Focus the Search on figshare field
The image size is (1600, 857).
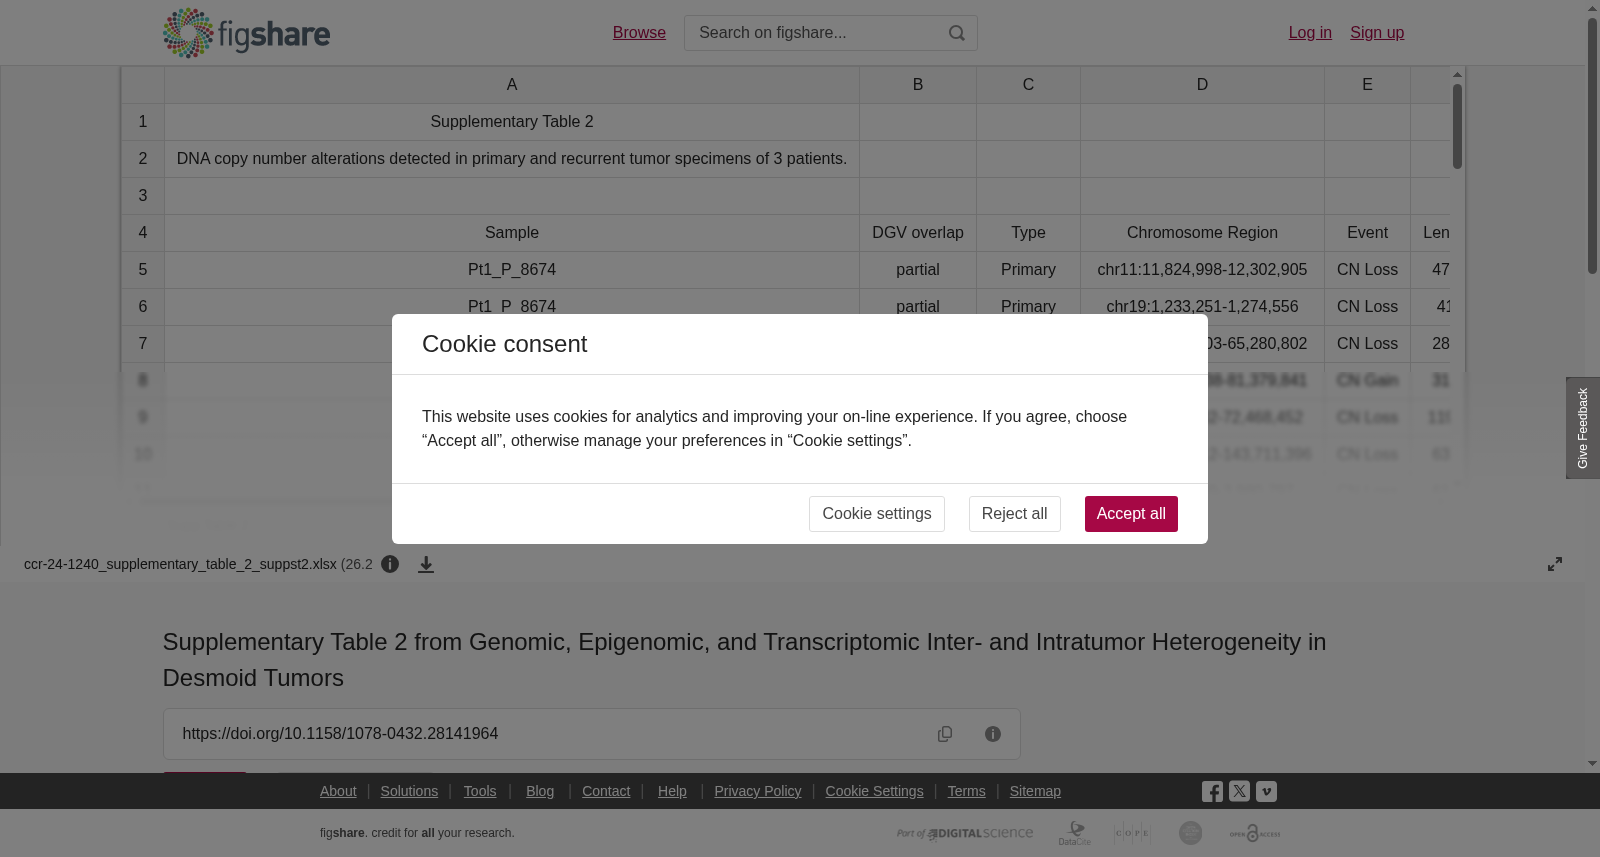815,33
